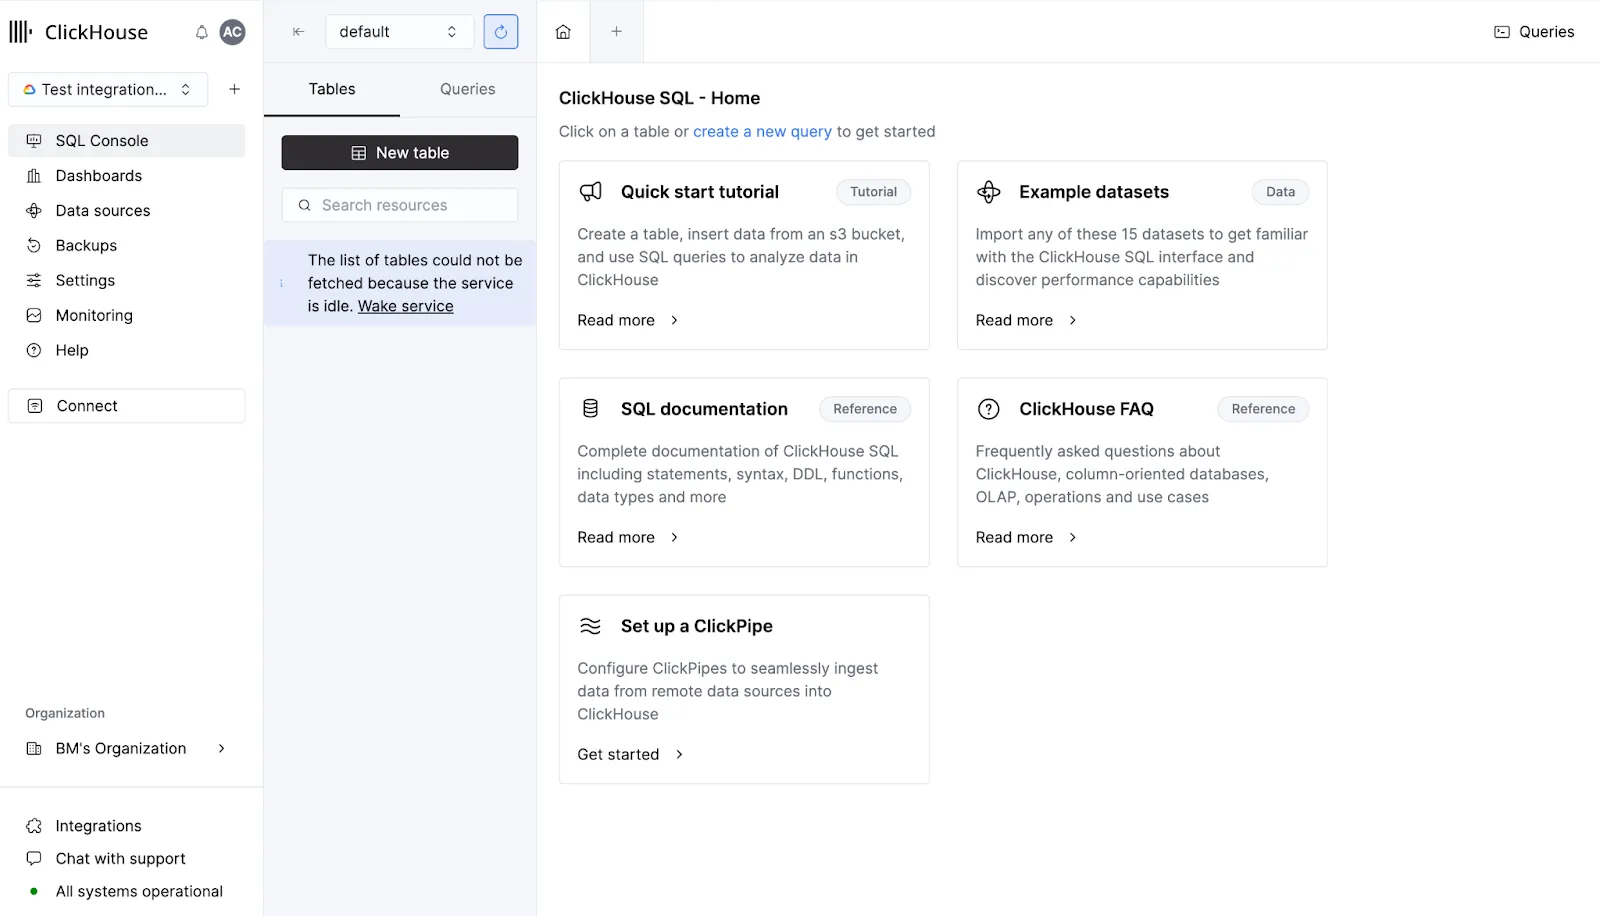Viewport: 1600px width, 916px height.
Task: Open the default database dropdown
Action: click(x=399, y=32)
